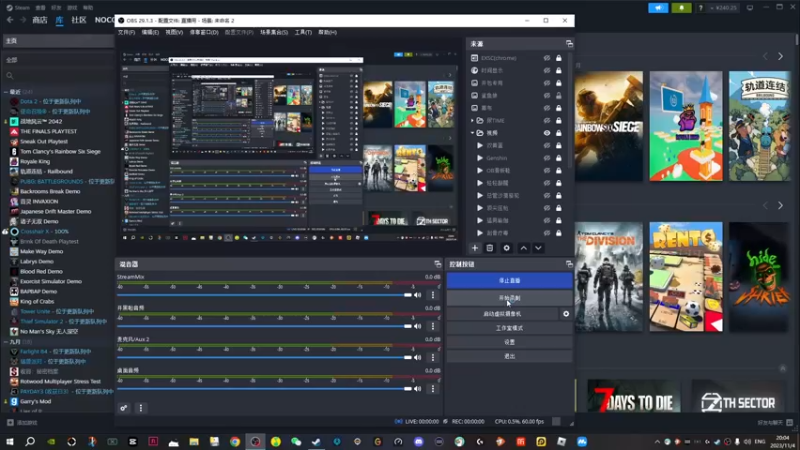800x450 pixels.
Task: Toggle visibility of source below Genshin
Action: [546, 170]
